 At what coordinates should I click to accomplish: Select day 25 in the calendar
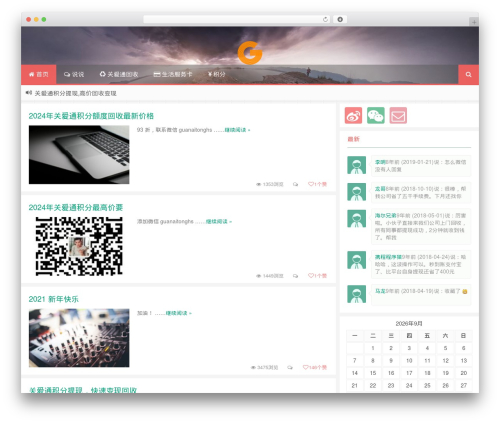[x=427, y=385]
